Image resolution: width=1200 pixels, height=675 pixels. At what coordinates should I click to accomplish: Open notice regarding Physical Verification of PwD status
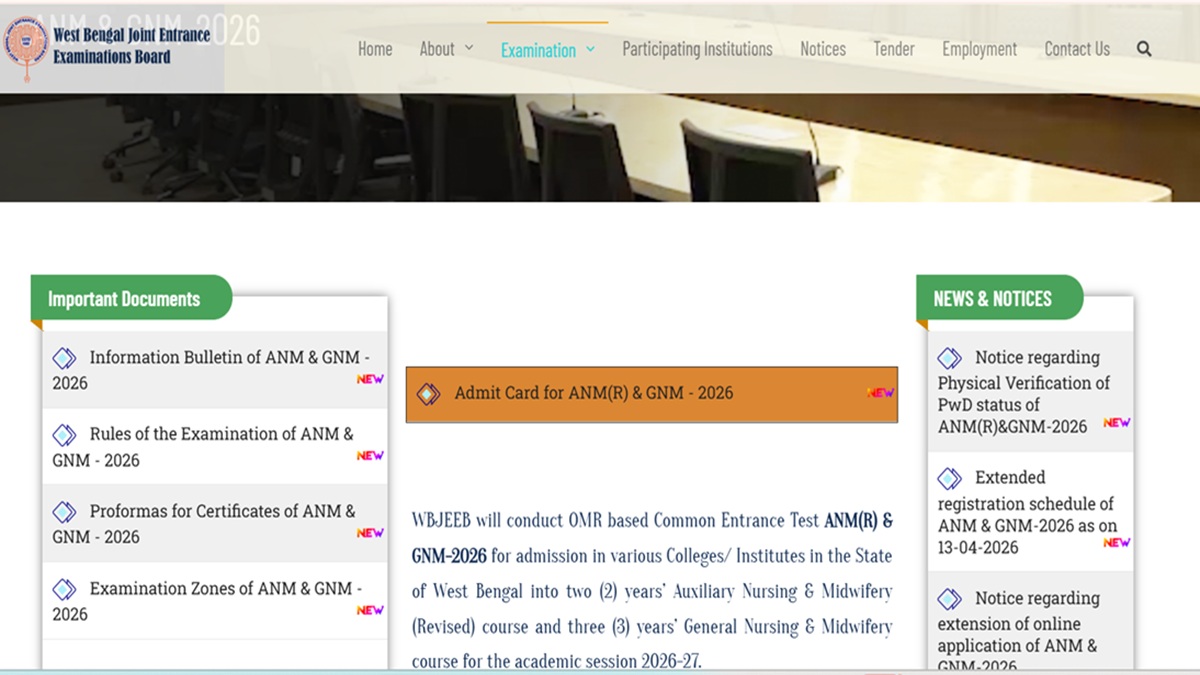click(1024, 391)
